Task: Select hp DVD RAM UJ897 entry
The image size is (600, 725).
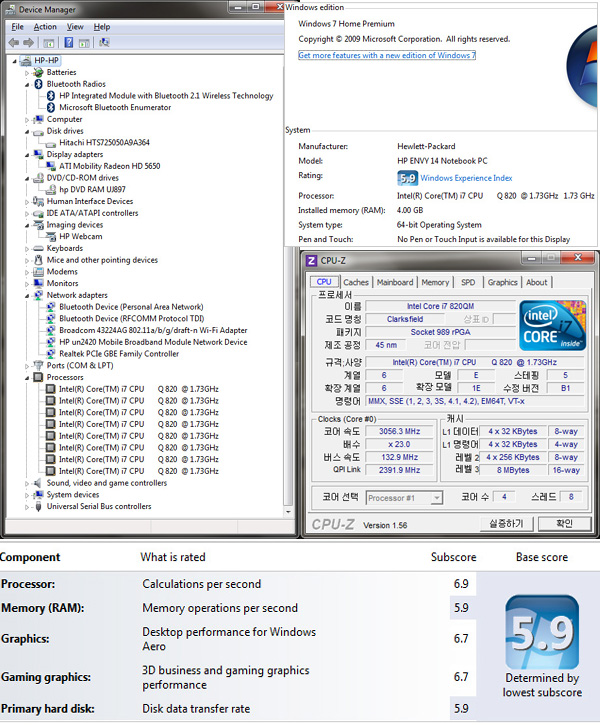Action: 92,190
